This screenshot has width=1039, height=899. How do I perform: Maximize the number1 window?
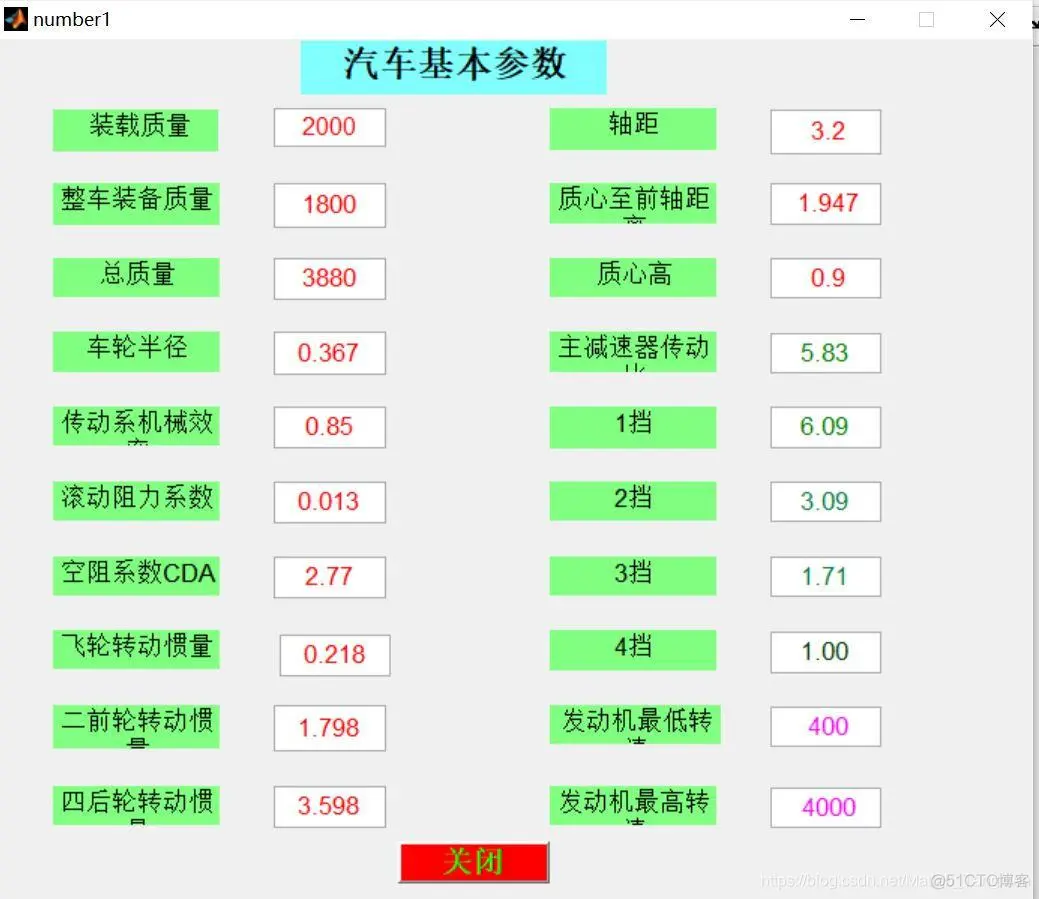[x=926, y=20]
